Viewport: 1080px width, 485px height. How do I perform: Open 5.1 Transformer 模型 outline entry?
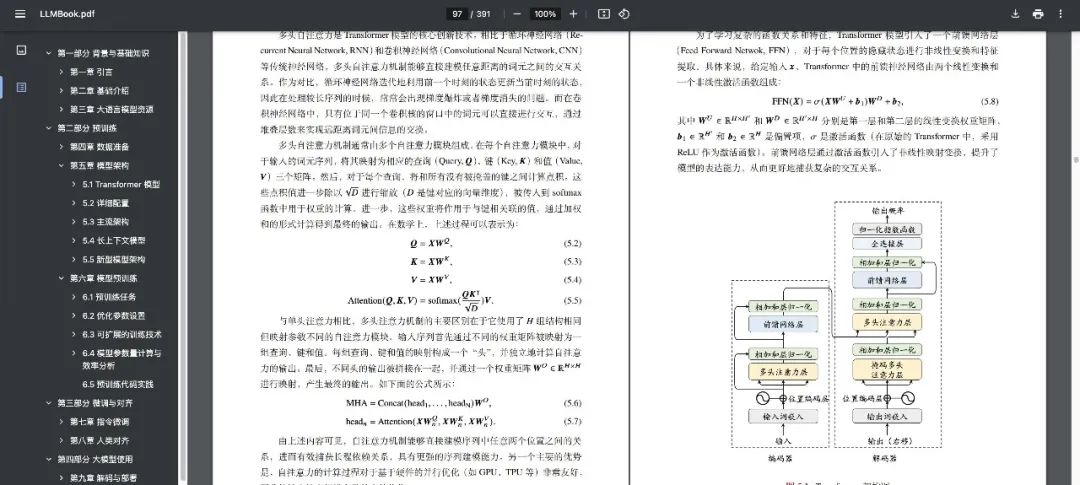click(x=121, y=185)
